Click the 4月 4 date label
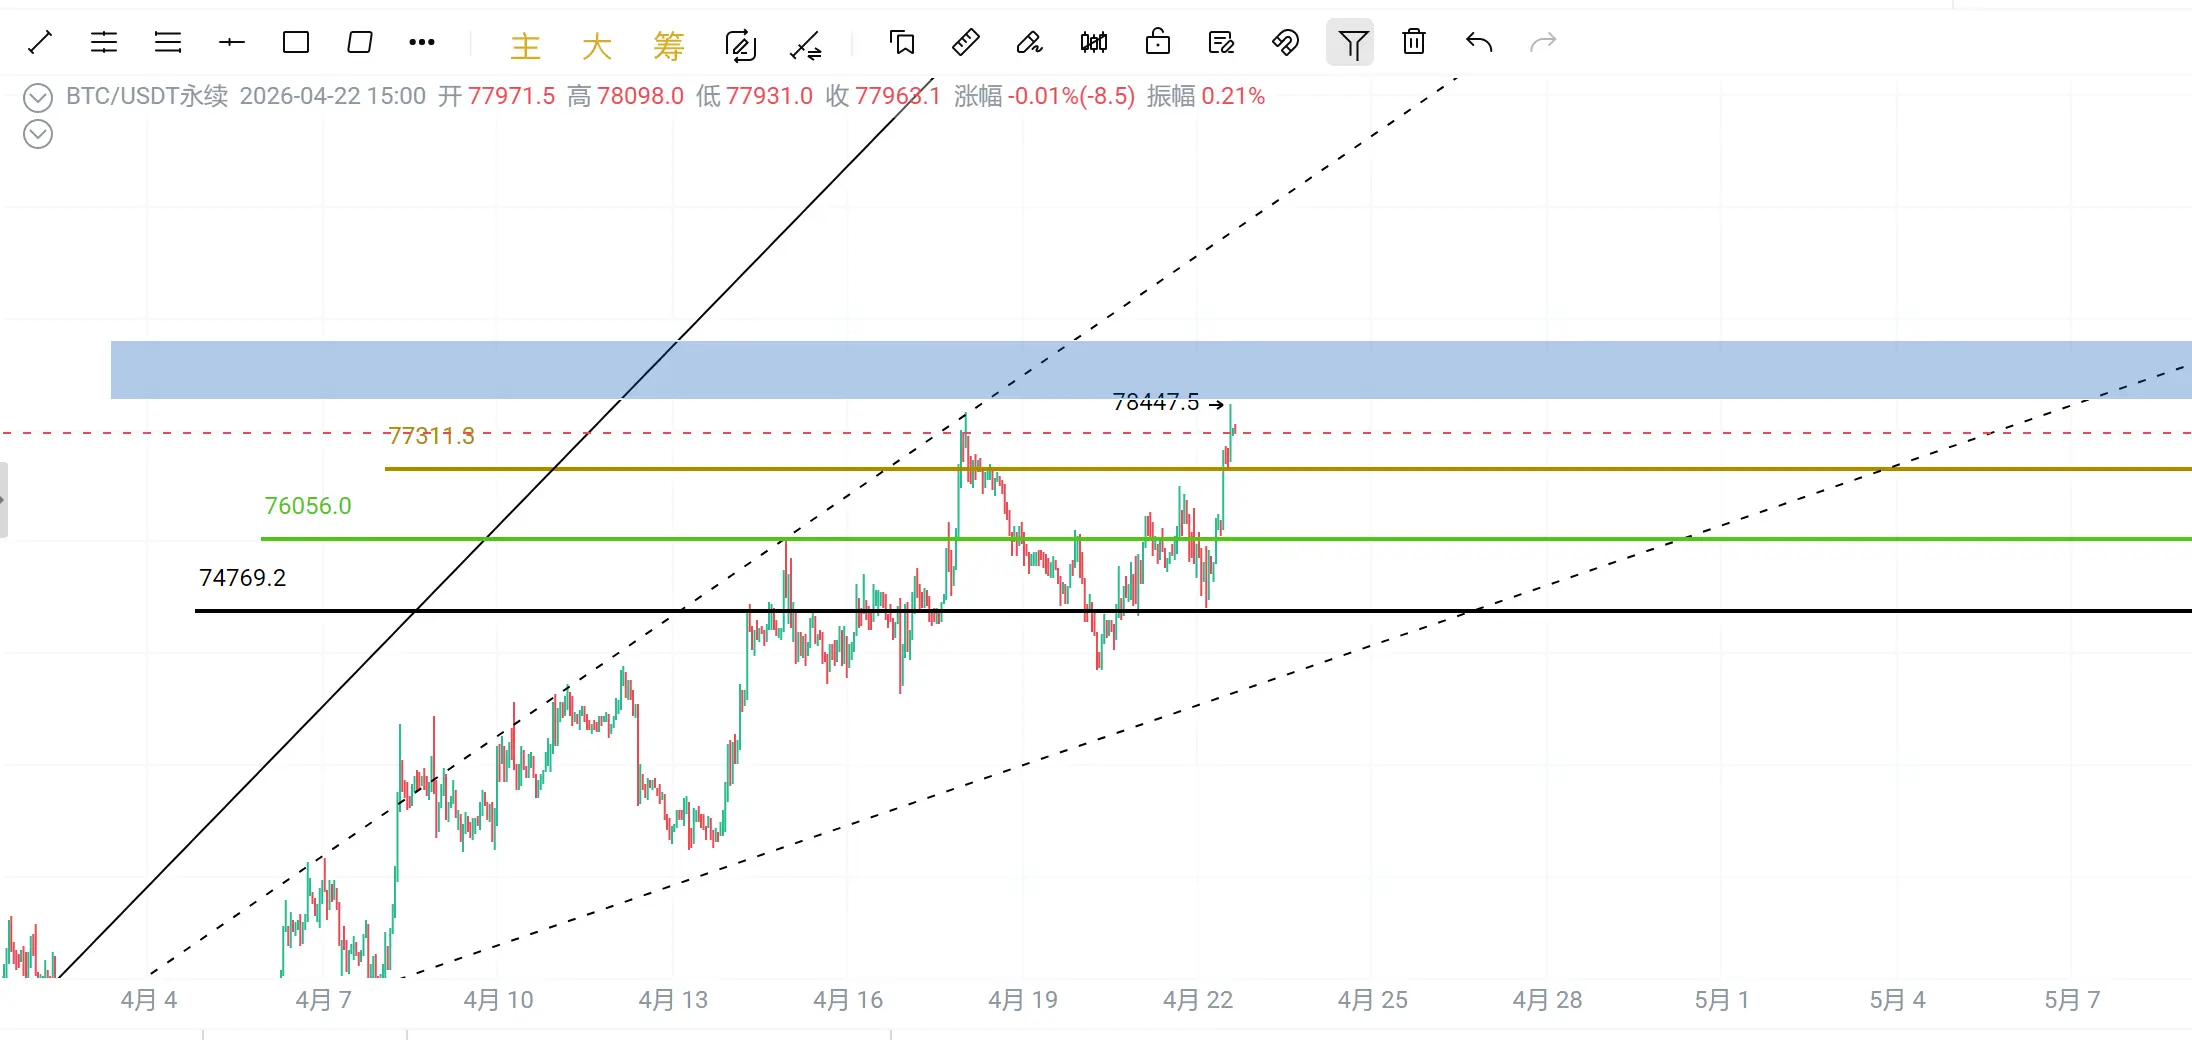Viewport: 2192px width, 1040px height. click(149, 1000)
